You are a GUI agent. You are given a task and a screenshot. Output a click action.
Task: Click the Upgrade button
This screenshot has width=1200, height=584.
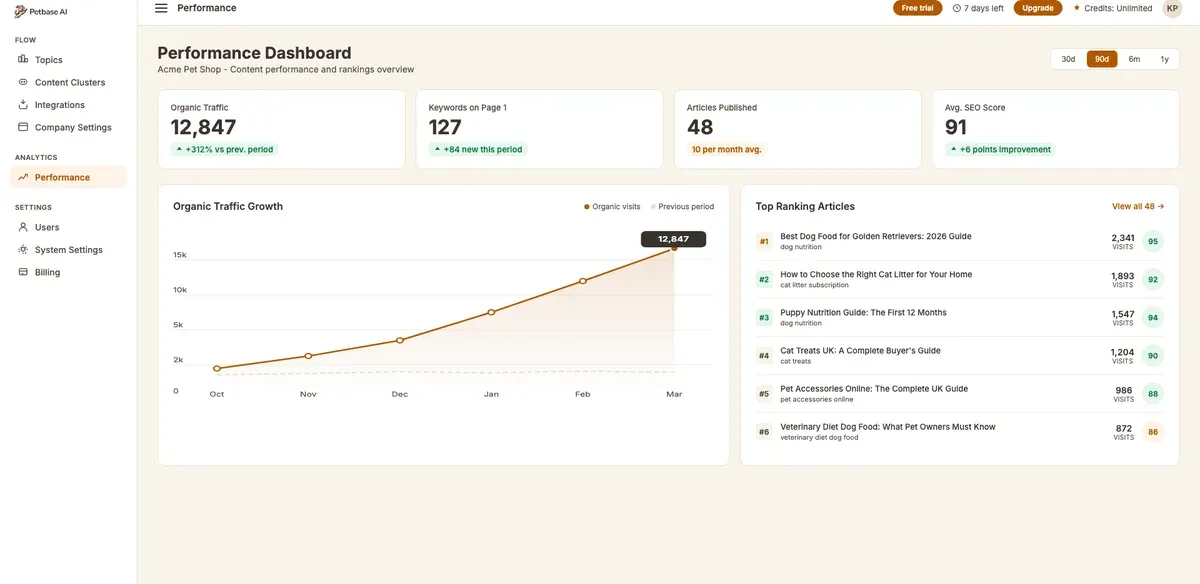point(1037,8)
